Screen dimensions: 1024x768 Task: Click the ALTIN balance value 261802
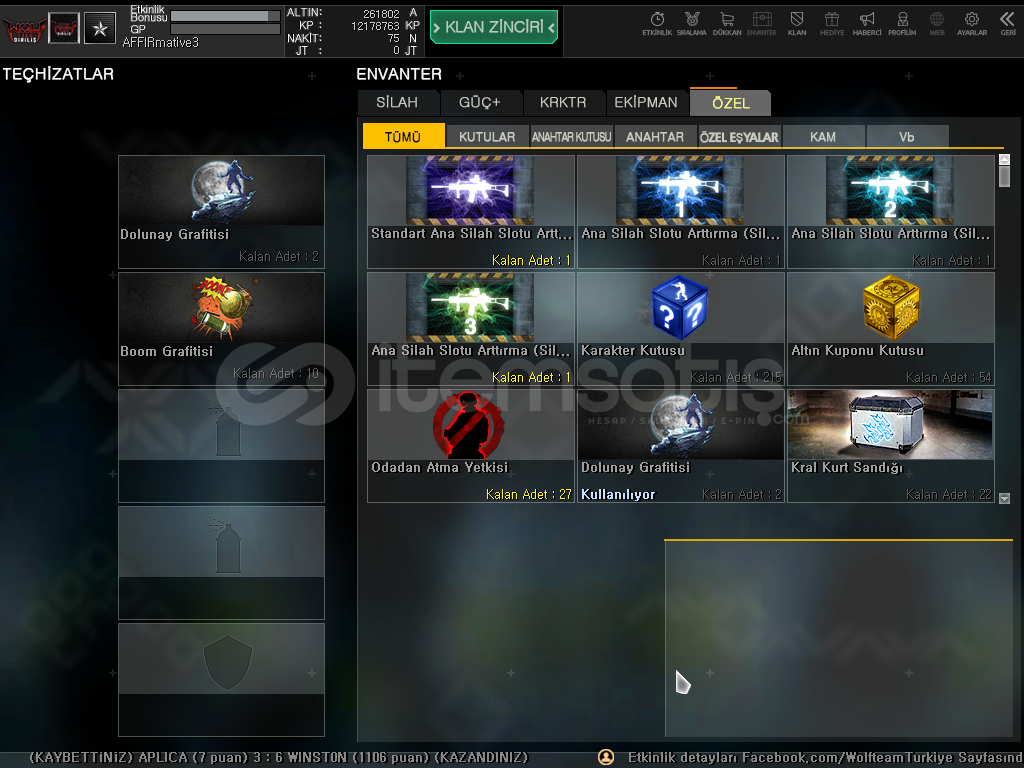pos(381,14)
